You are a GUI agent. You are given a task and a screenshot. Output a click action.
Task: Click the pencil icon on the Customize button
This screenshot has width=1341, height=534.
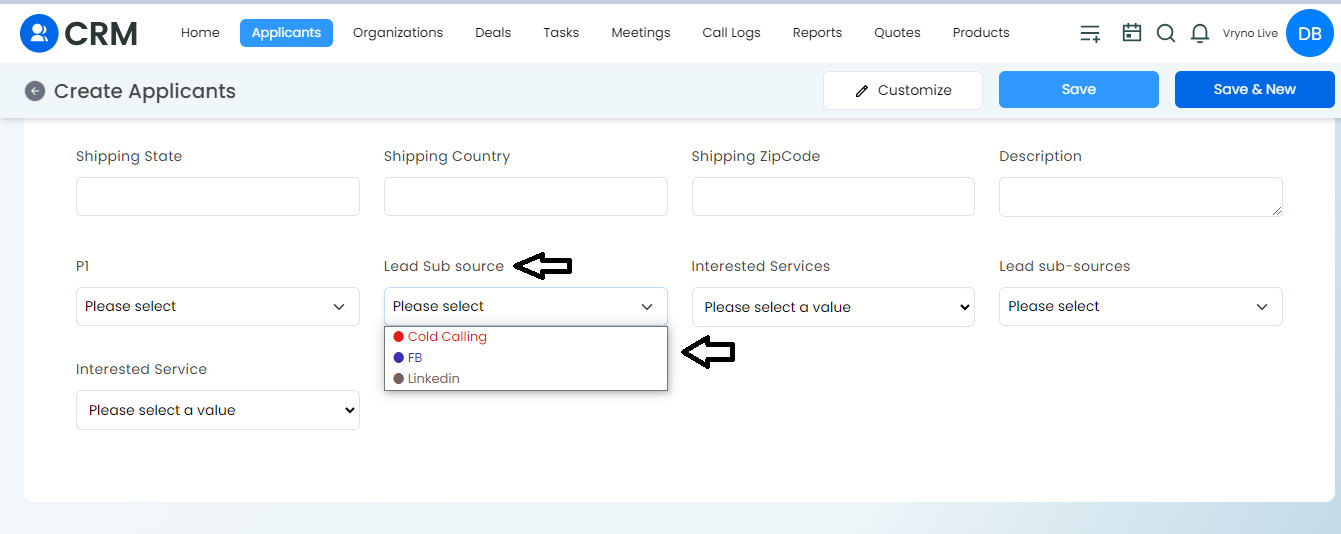[x=862, y=90]
